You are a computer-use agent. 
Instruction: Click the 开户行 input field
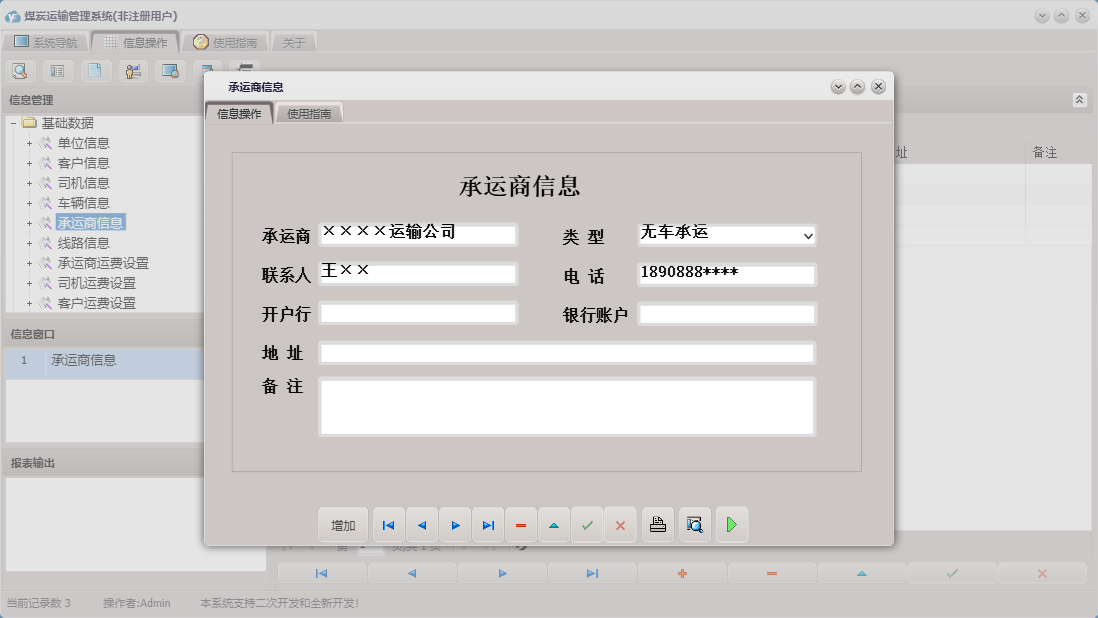click(x=418, y=313)
